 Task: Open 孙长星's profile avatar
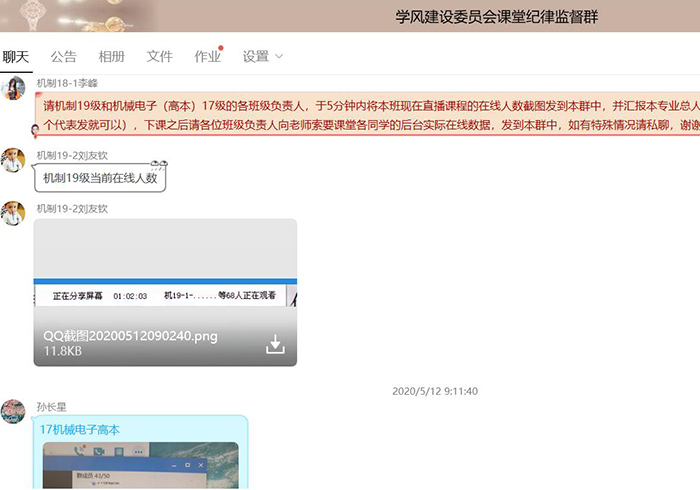13,411
